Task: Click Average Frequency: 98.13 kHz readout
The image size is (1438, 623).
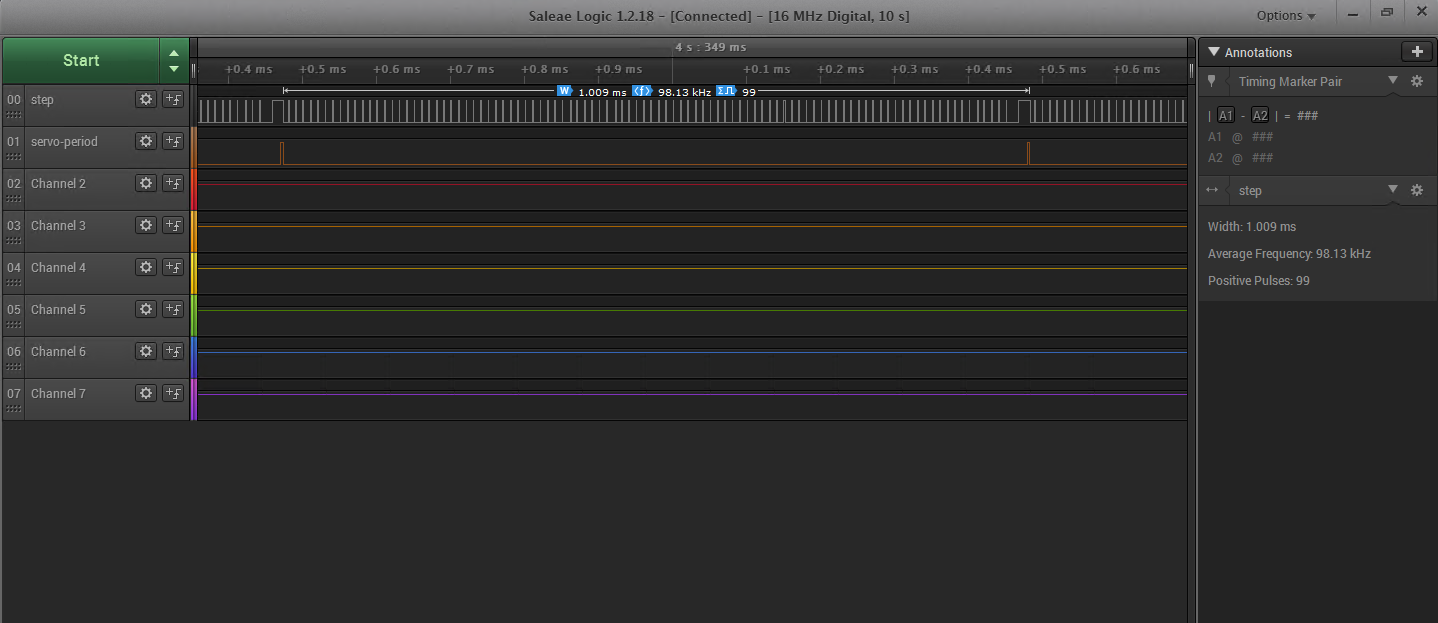Action: (1289, 254)
